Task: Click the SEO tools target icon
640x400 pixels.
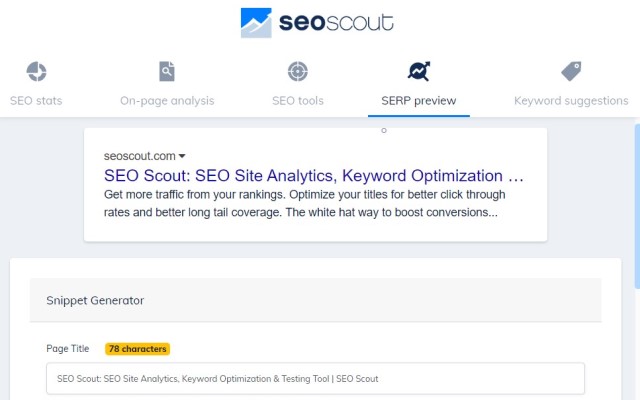Action: click(x=297, y=72)
